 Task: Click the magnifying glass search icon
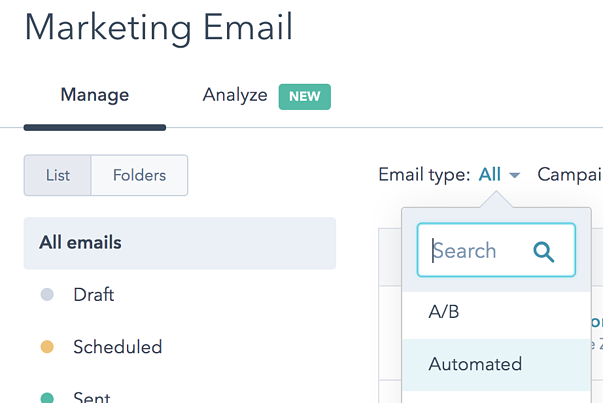point(544,251)
